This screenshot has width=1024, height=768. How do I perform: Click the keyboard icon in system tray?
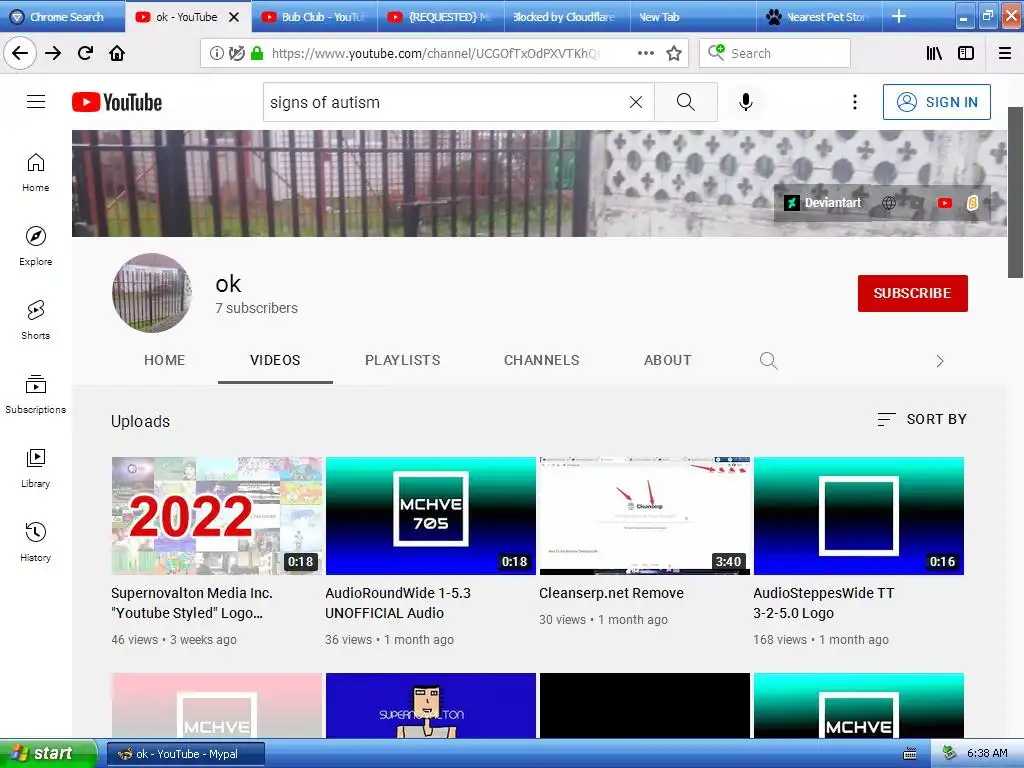coord(909,754)
